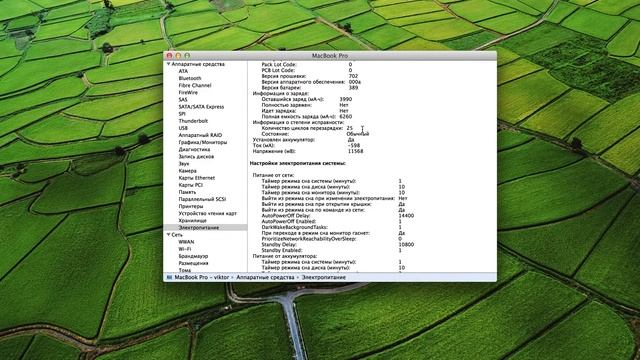
Task: Select WWAN under Сеть
Action: [186, 242]
